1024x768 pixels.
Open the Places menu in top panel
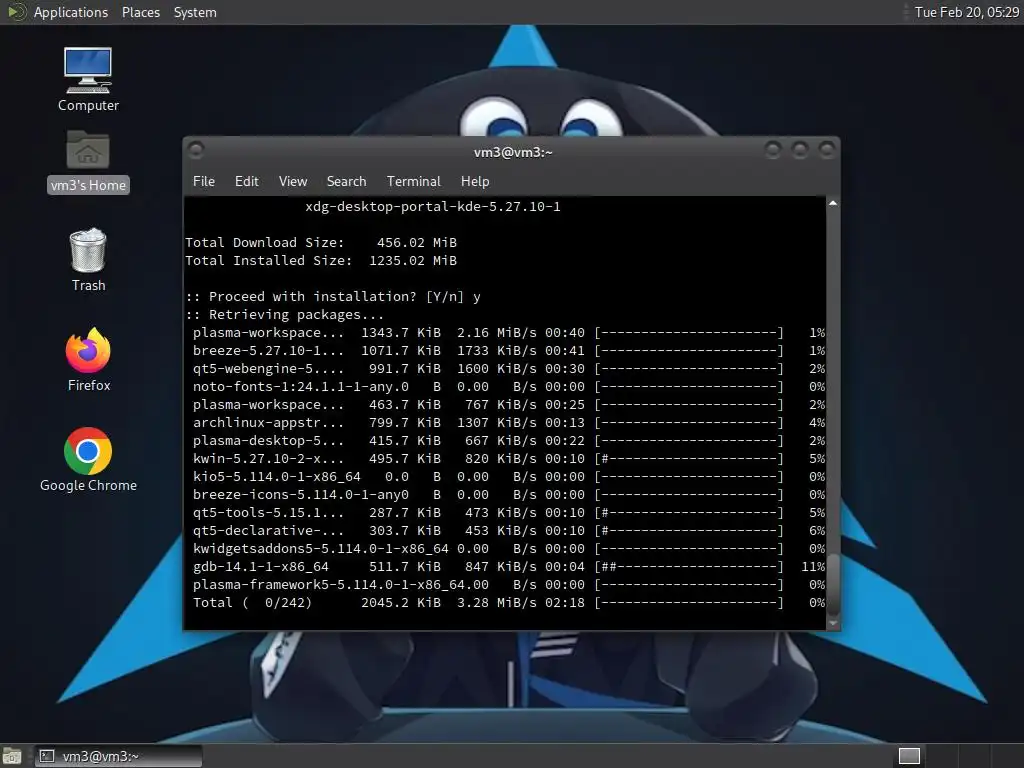click(x=140, y=12)
